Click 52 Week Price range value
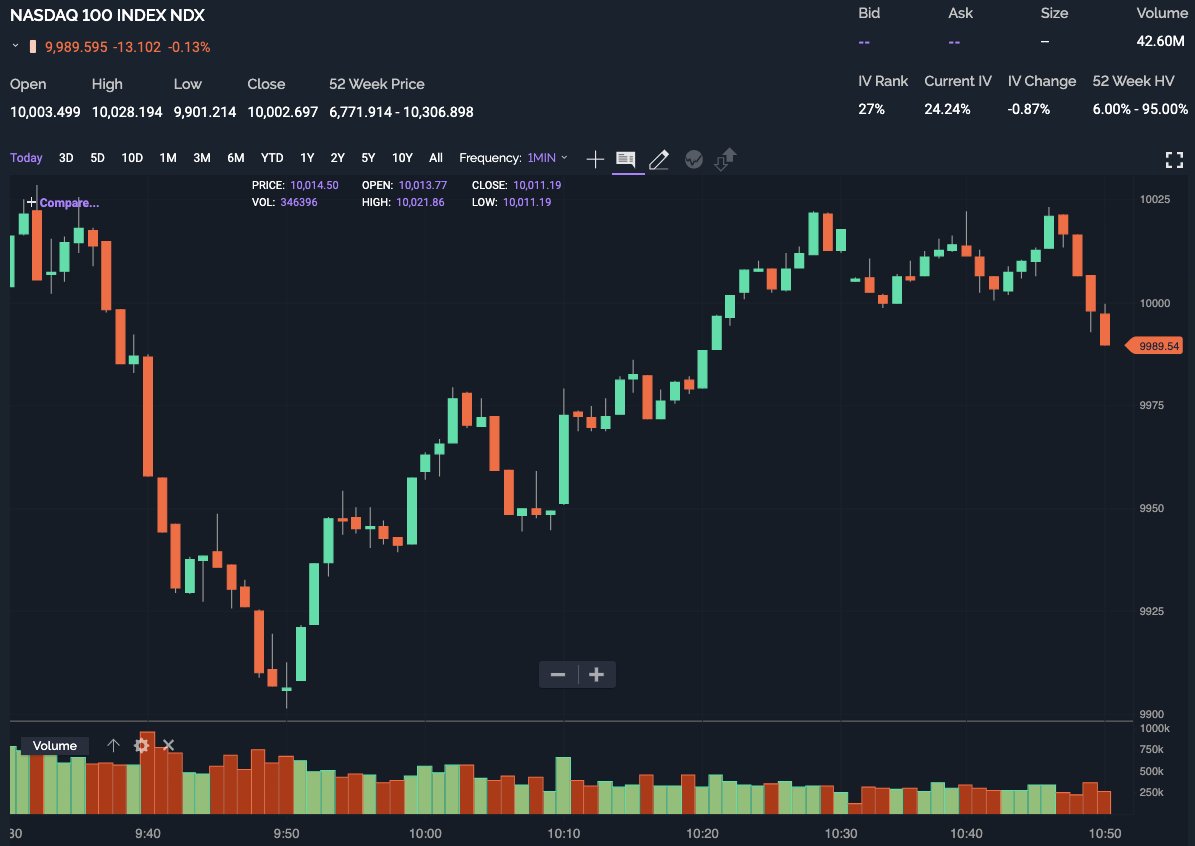Screen dimensions: 1195x846 pos(402,112)
